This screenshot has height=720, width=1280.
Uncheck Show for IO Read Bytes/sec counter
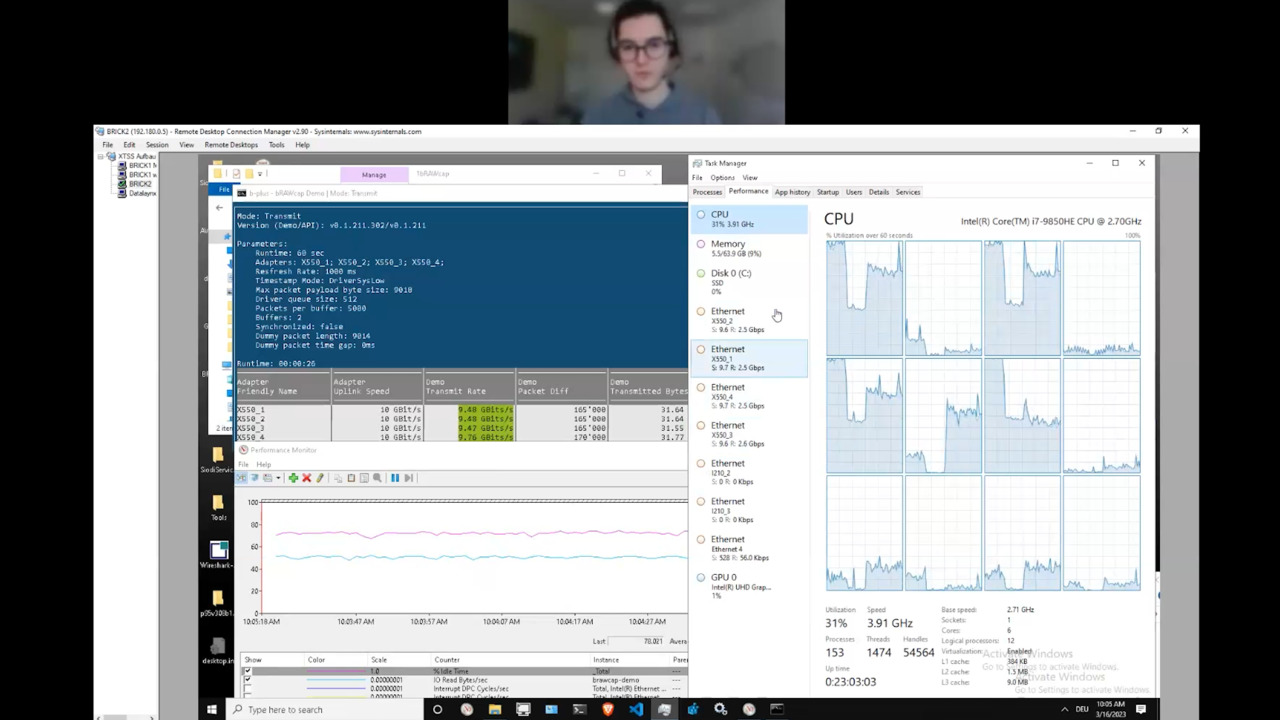(x=247, y=680)
